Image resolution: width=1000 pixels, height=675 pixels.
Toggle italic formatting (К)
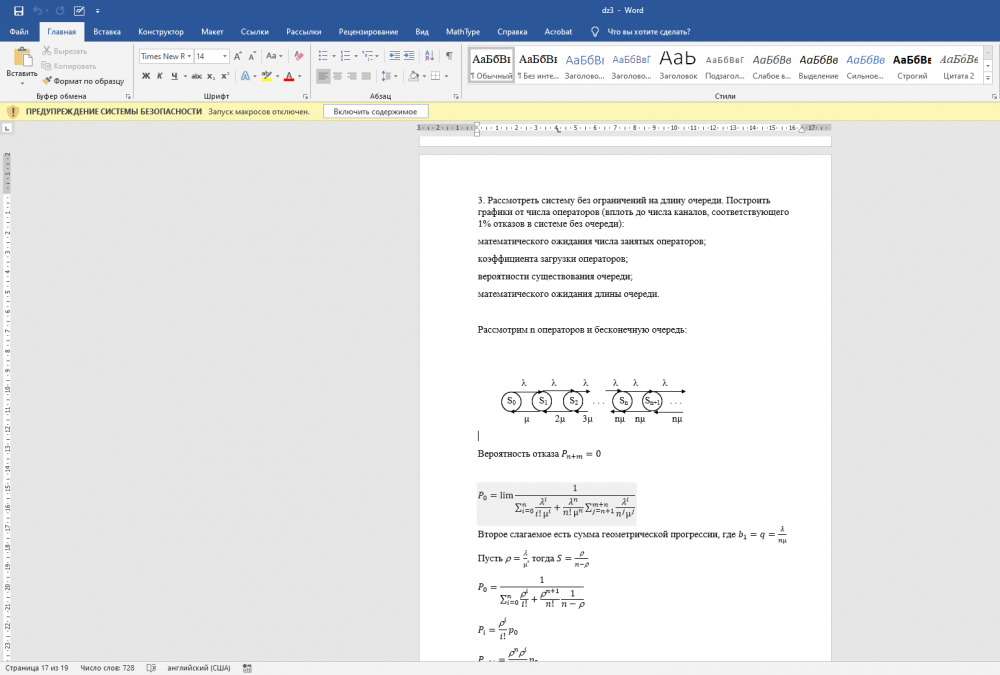point(159,76)
